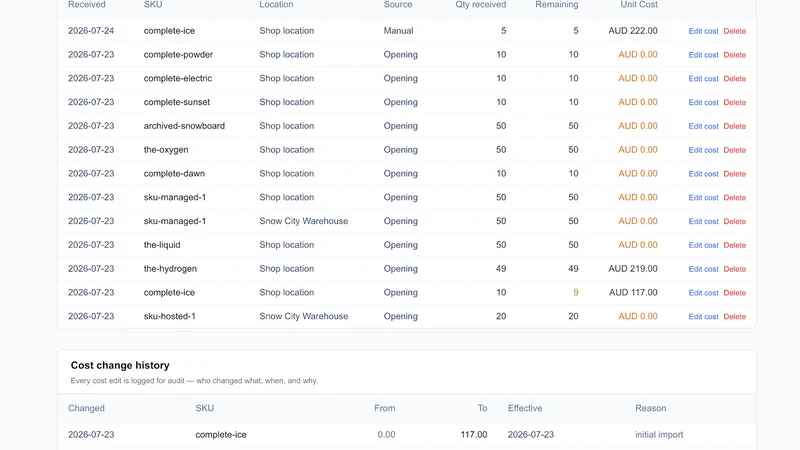Delete the-liquid entry

[x=735, y=245]
